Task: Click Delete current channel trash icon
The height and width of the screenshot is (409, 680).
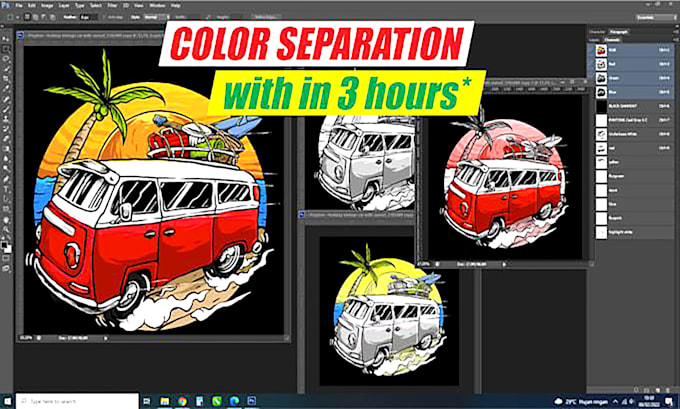Action: coord(668,390)
